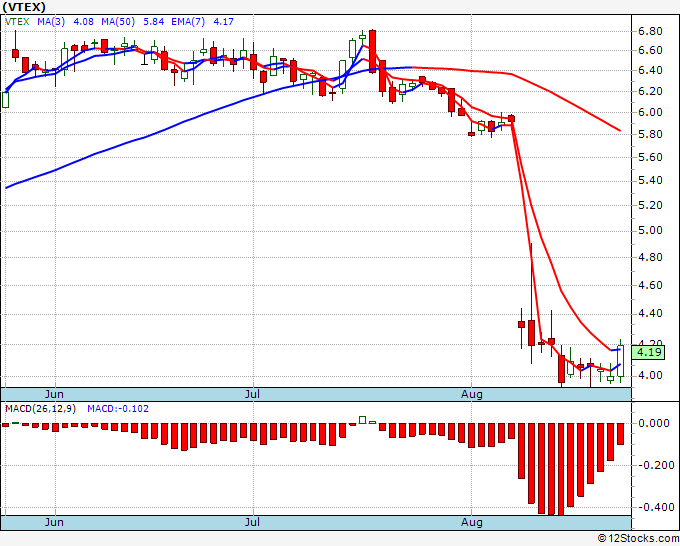Click the MA(3) value 4.08
Viewport: 680px width, 546px height.
click(83, 21)
